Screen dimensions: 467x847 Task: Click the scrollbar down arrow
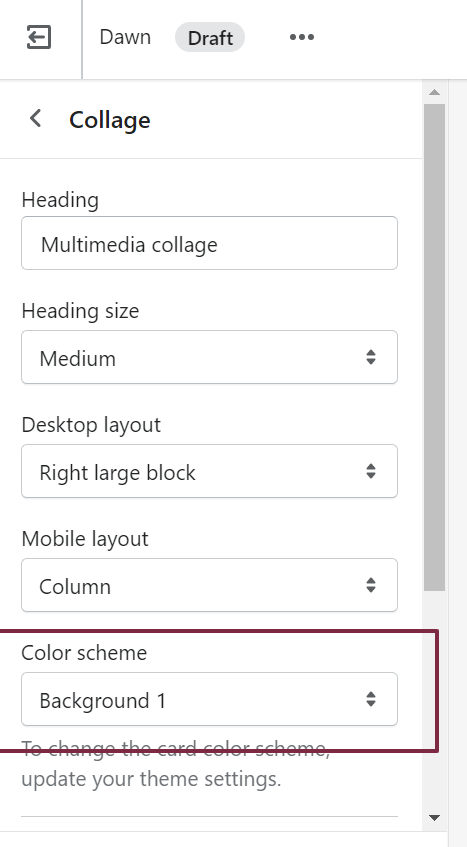[x=435, y=818]
